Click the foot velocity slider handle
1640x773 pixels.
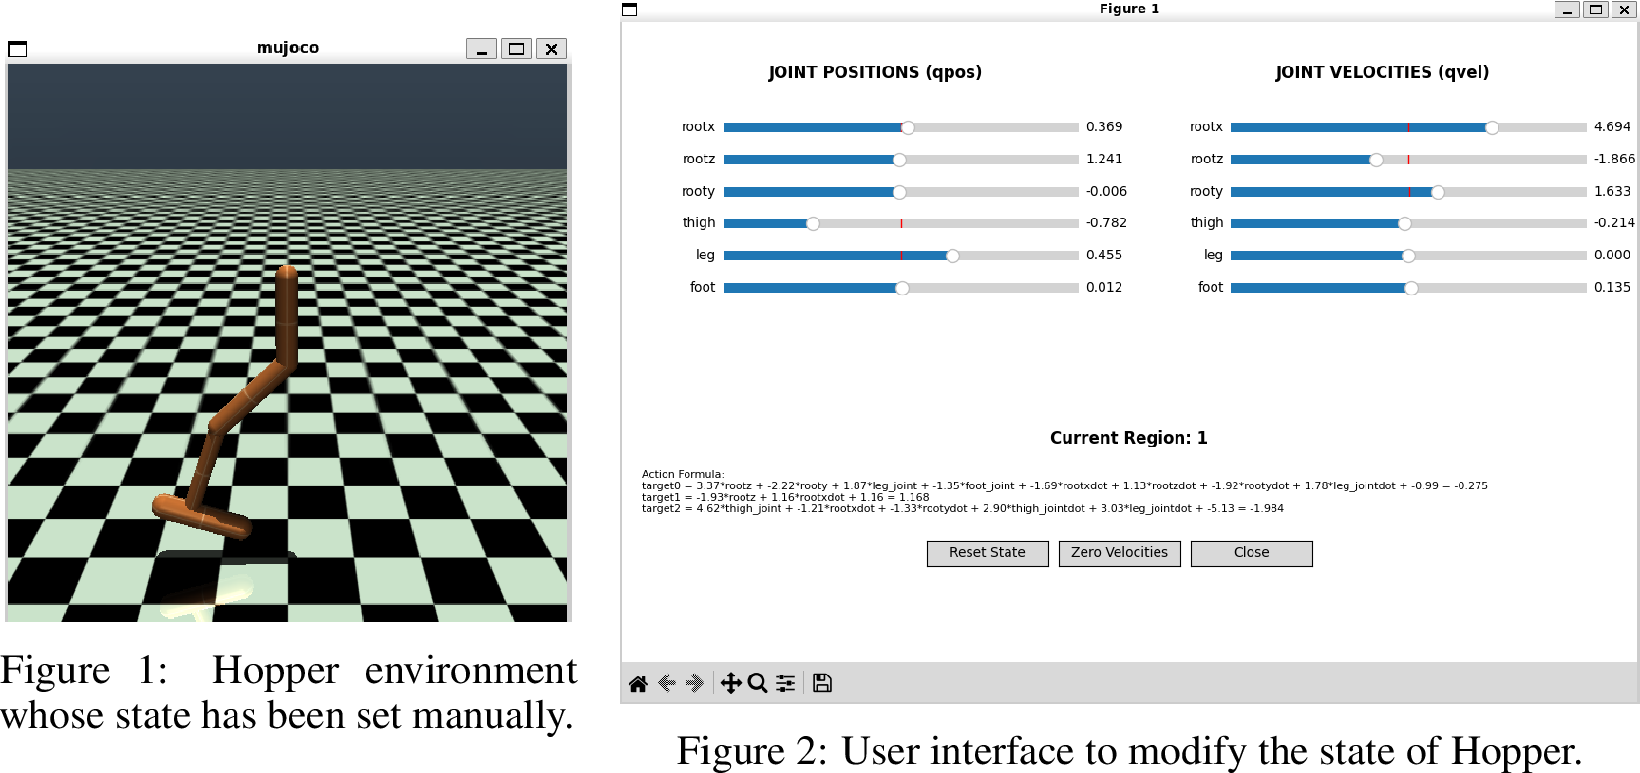1411,288
